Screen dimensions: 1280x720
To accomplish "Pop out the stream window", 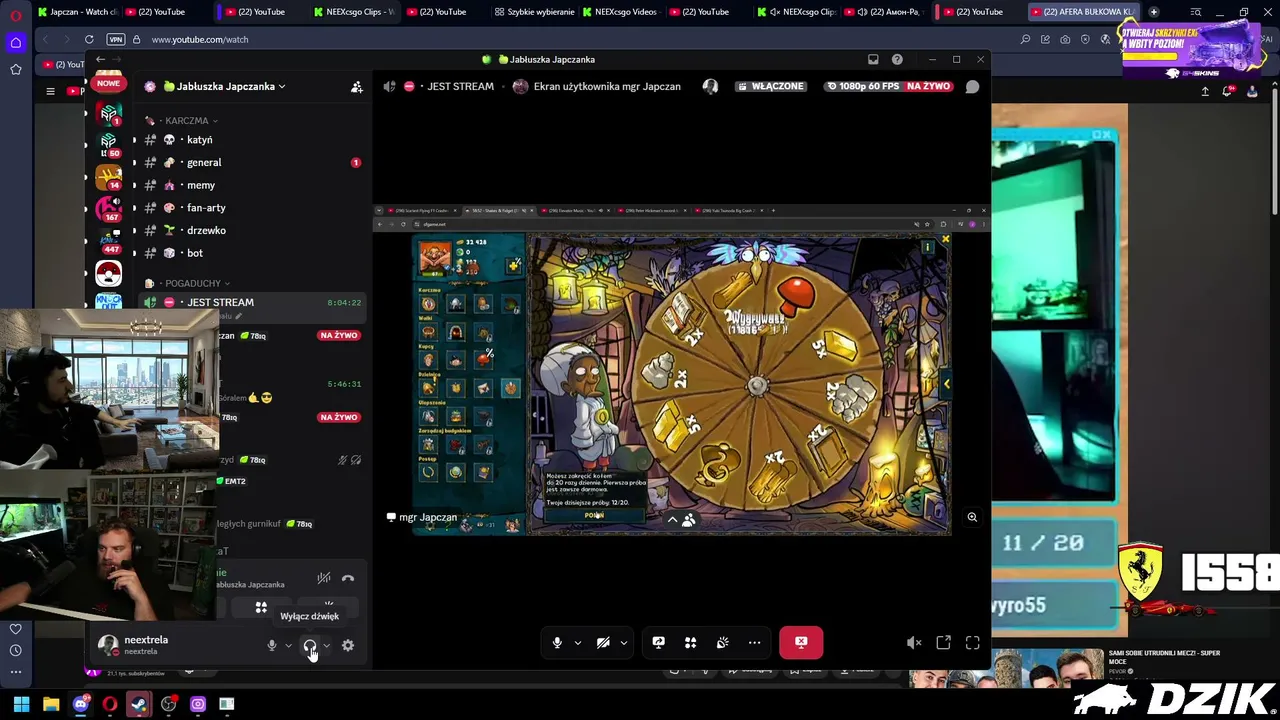I will click(943, 643).
